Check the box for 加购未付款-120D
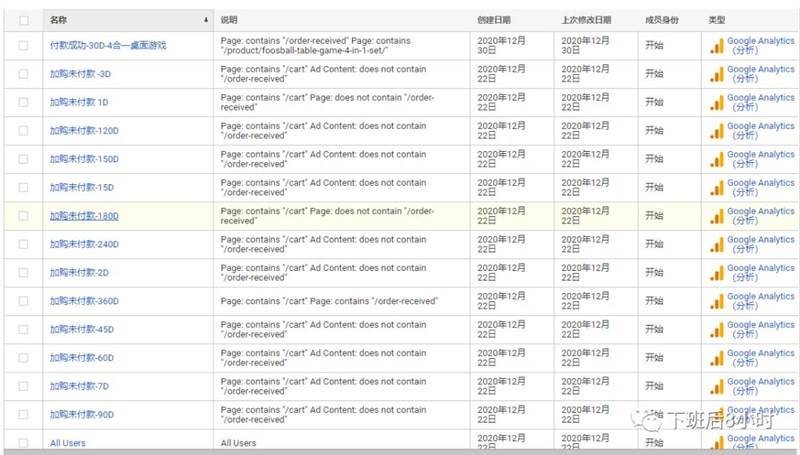 pyautogui.click(x=23, y=131)
